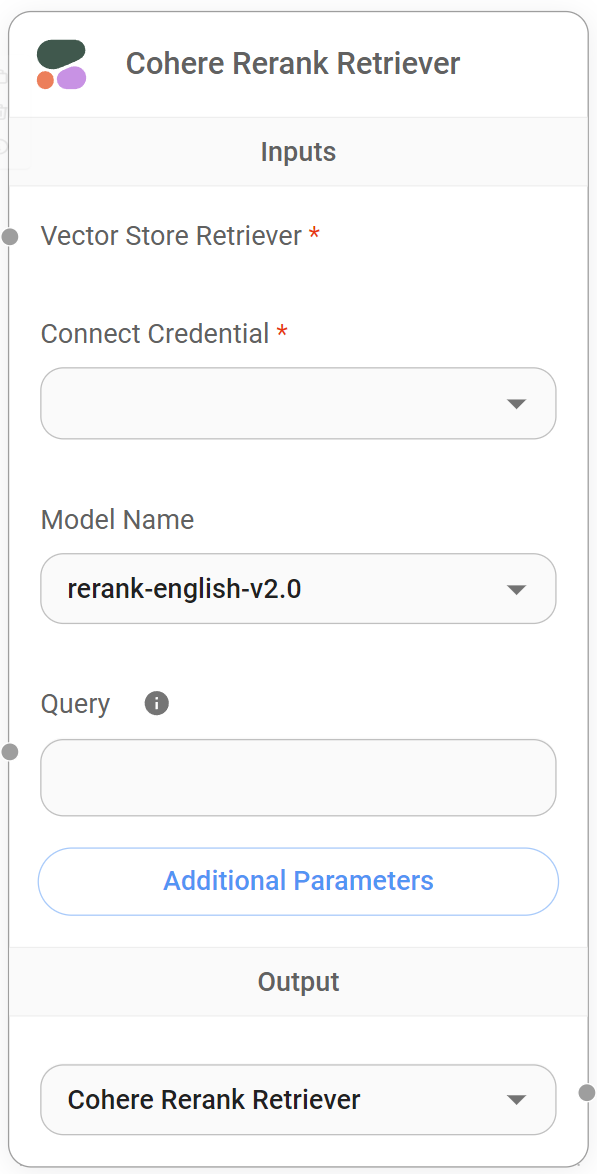This screenshot has width=597, height=1174.
Task: Click inside the Query text field
Action: click(x=298, y=777)
